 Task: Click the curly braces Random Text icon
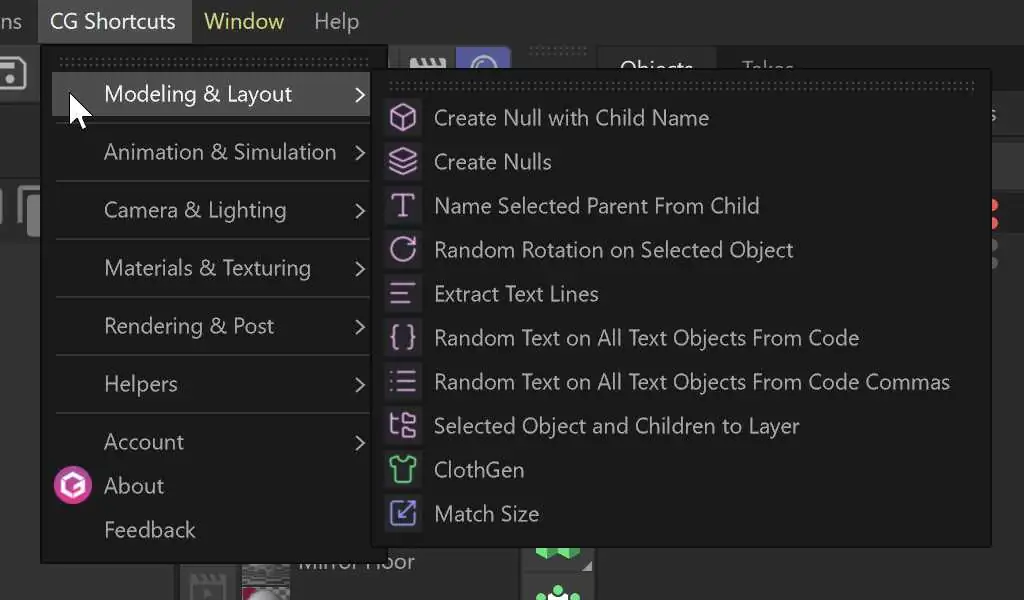[403, 338]
